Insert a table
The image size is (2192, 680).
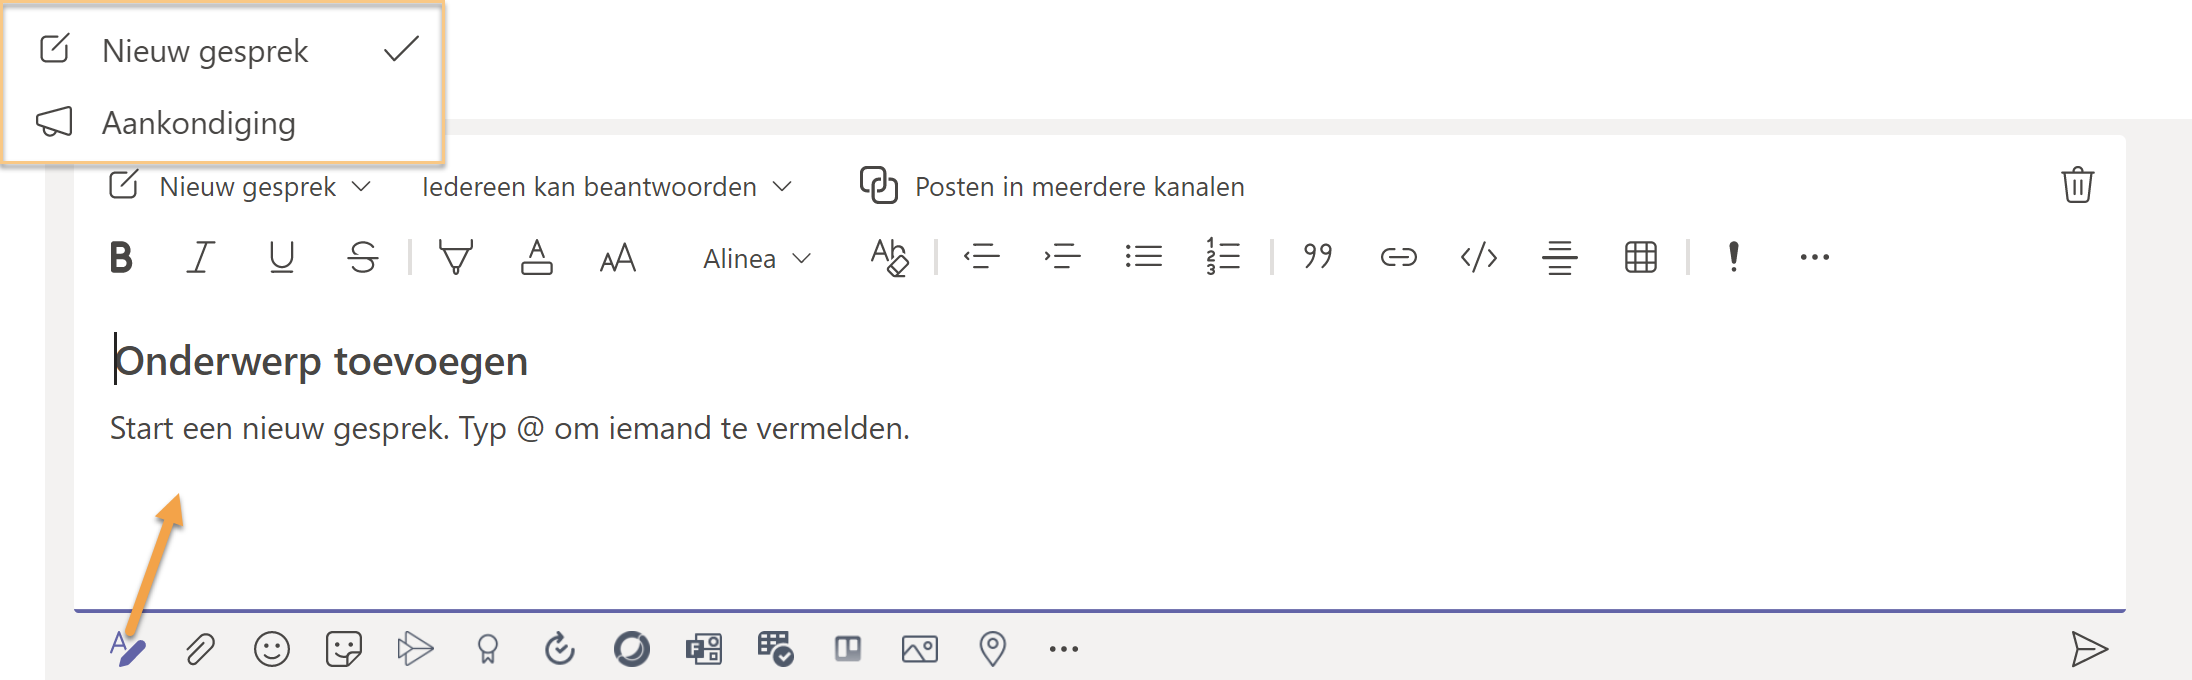1641,258
